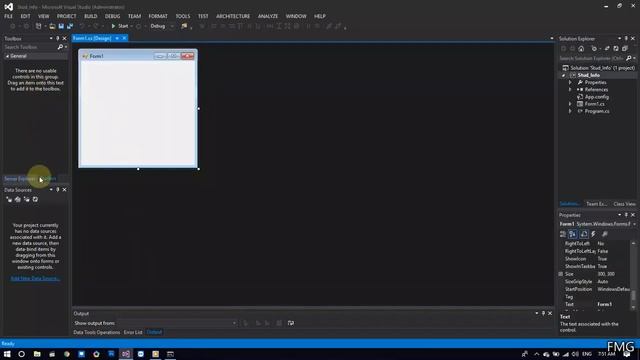Expand the References node in Solution Explorer
640x360 pixels.
click(x=570, y=90)
